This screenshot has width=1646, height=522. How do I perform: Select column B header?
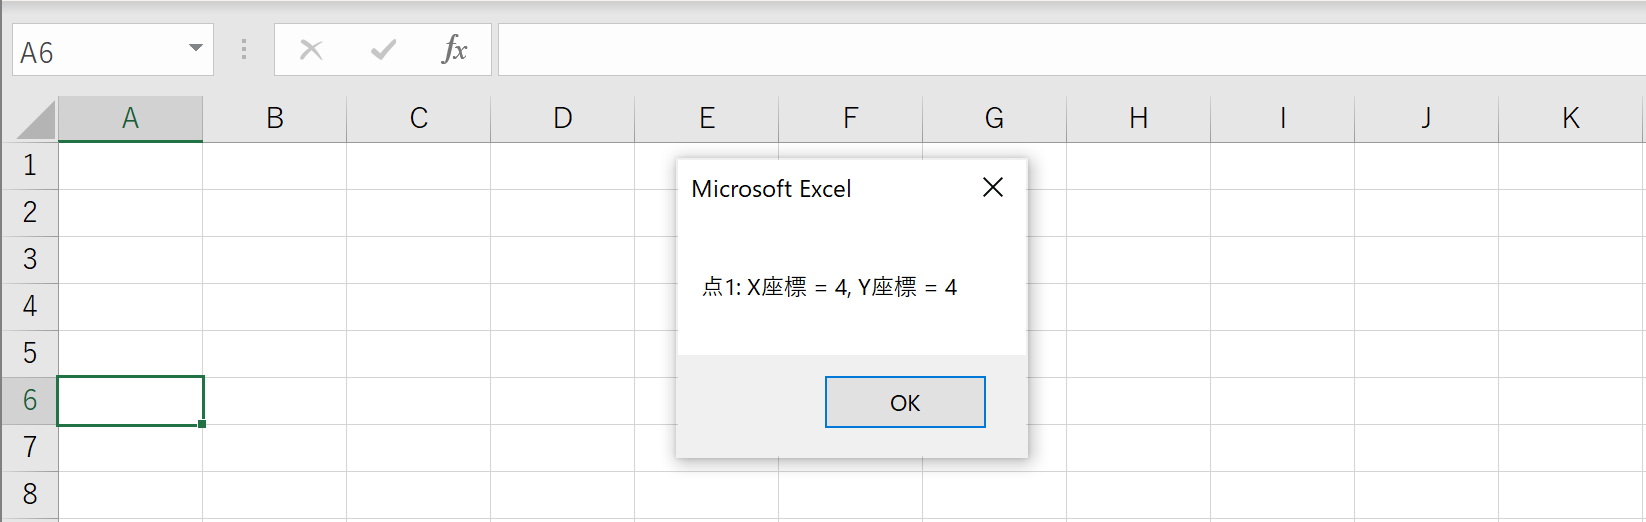(x=275, y=119)
